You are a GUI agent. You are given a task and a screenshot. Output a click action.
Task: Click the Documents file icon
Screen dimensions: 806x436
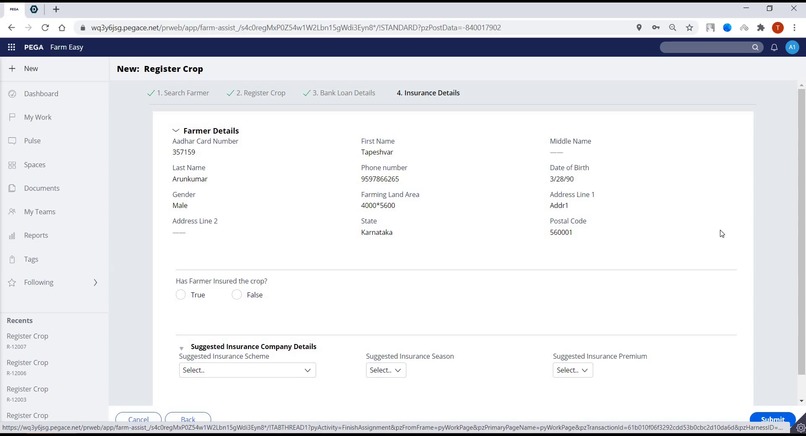coord(12,188)
